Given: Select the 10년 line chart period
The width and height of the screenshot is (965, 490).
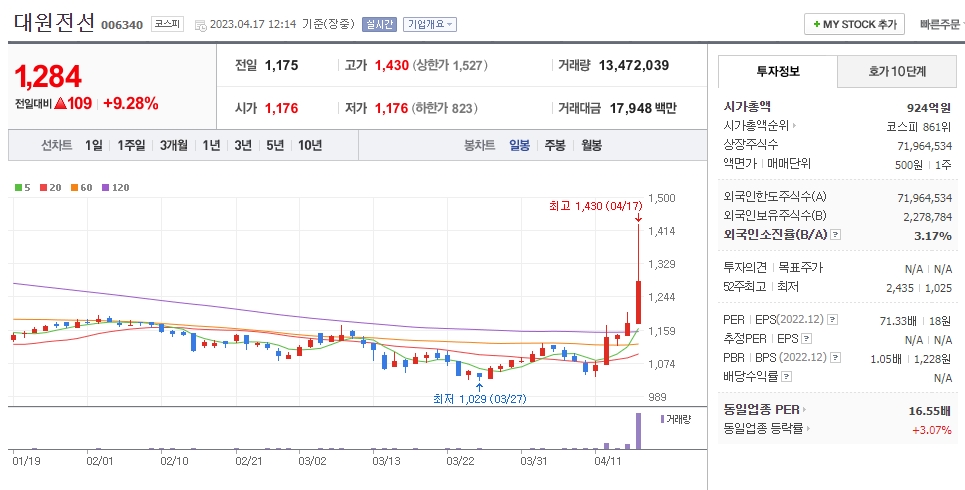Looking at the screenshot, I should pos(310,145).
